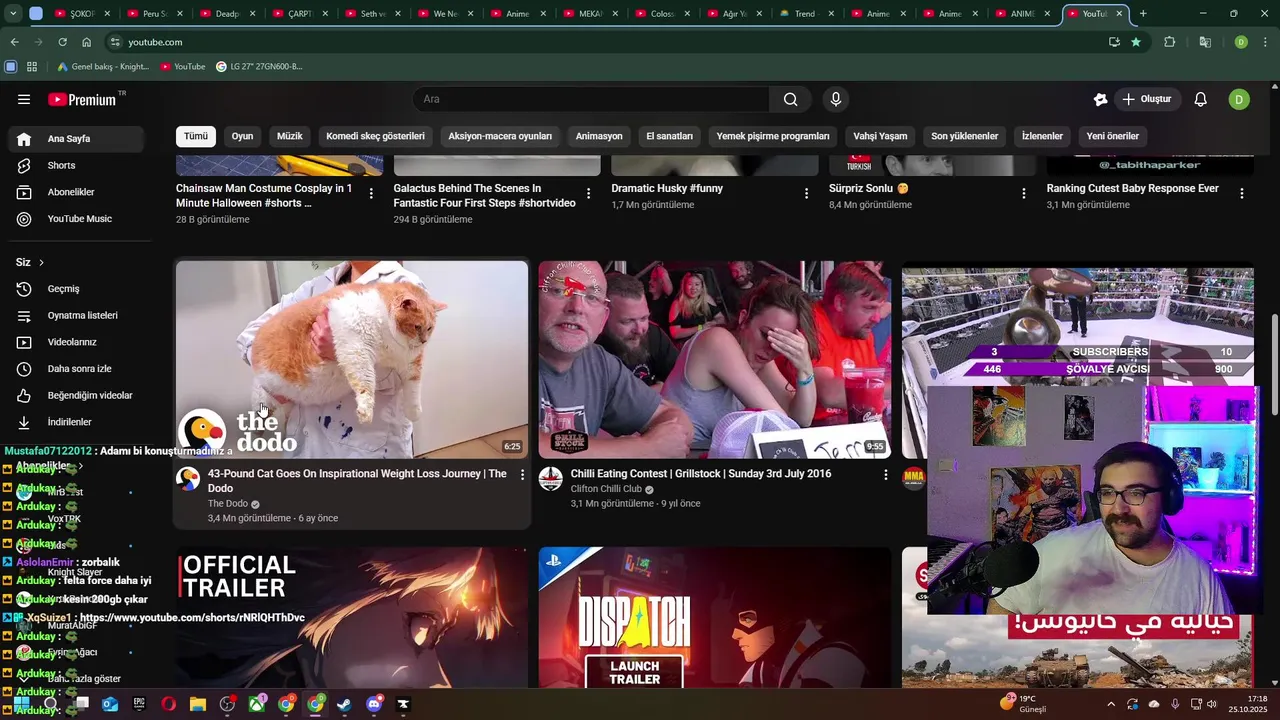Open the Chrome profile avatar

point(1241,42)
